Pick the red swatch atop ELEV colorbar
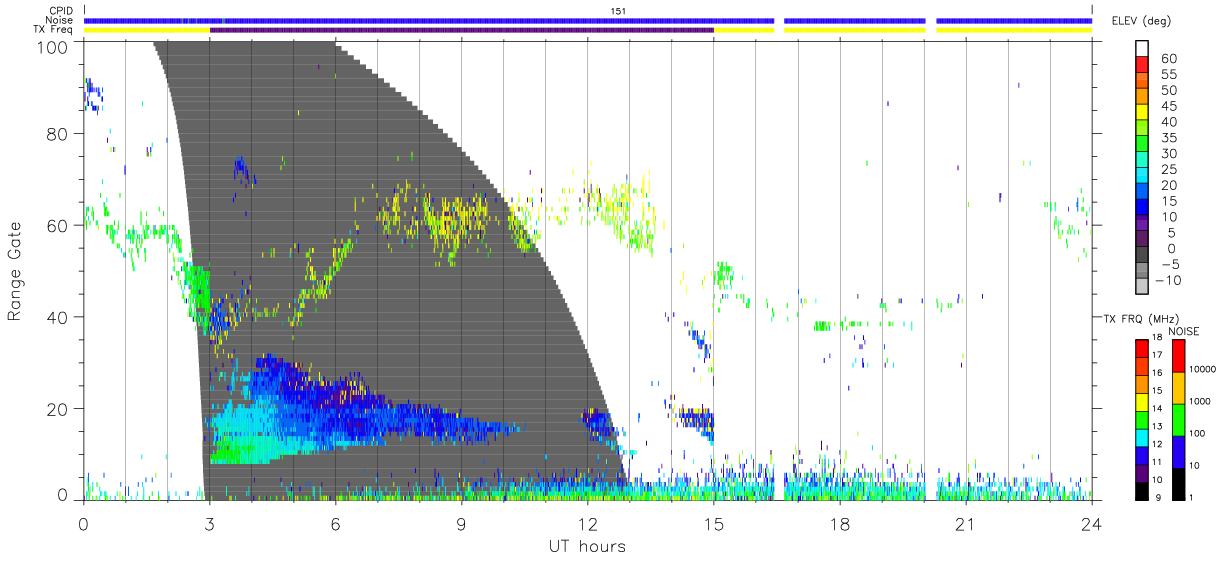Image resolution: width=1228 pixels, height=567 pixels. 1143,66
